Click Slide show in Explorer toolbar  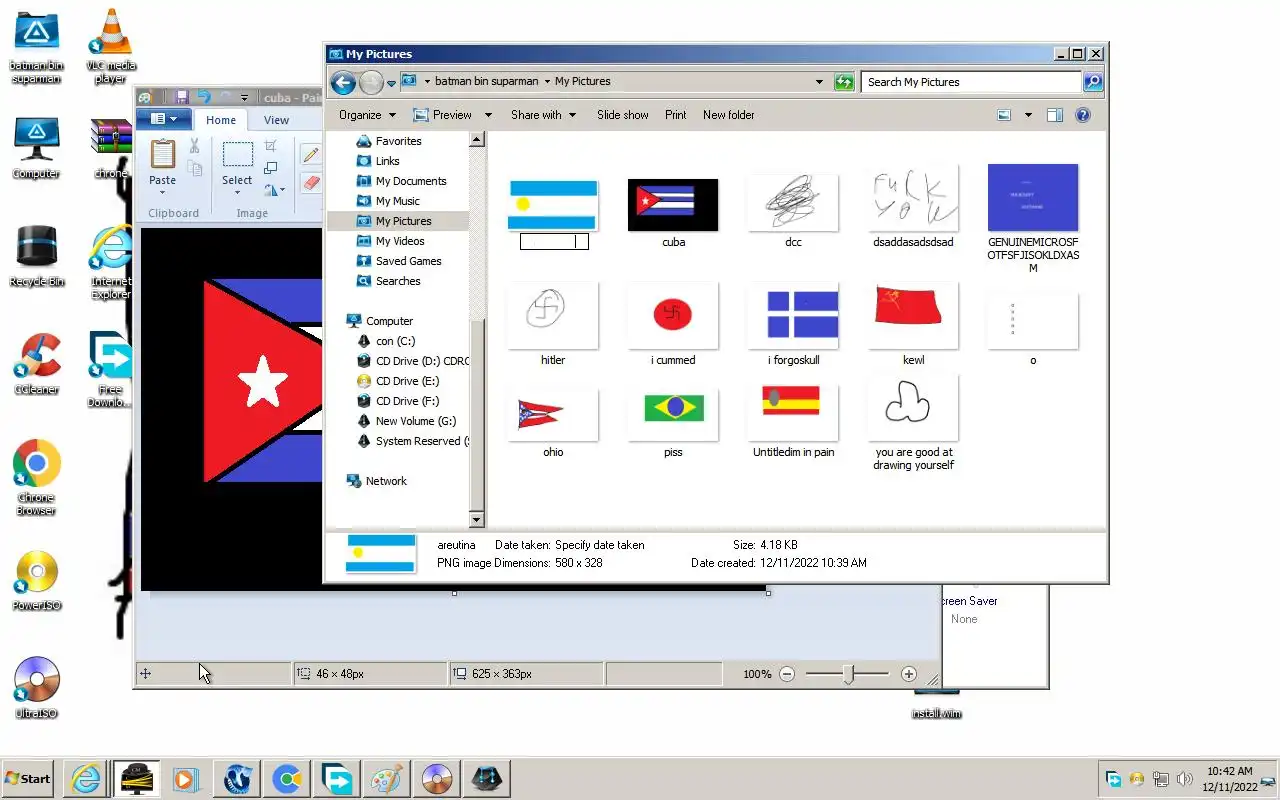[x=623, y=115]
